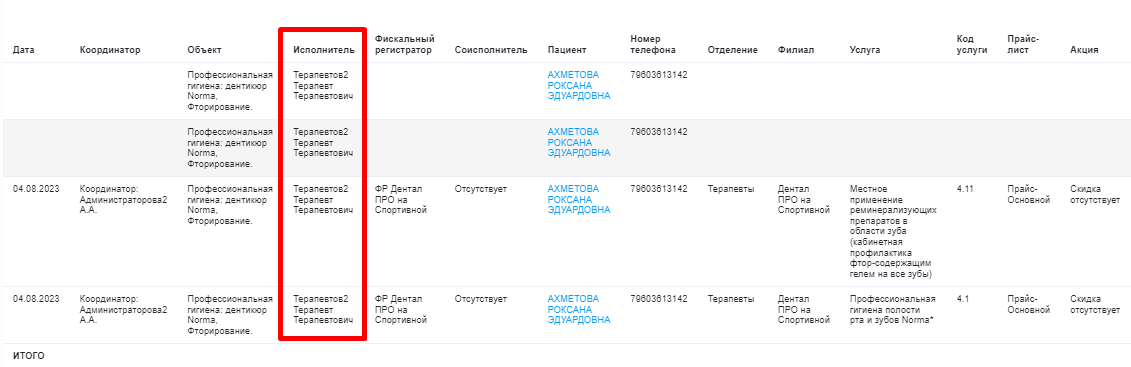Screen dimensions: 1131x367
Task: Click the ИТОГО totals row label
Action: 29,355
